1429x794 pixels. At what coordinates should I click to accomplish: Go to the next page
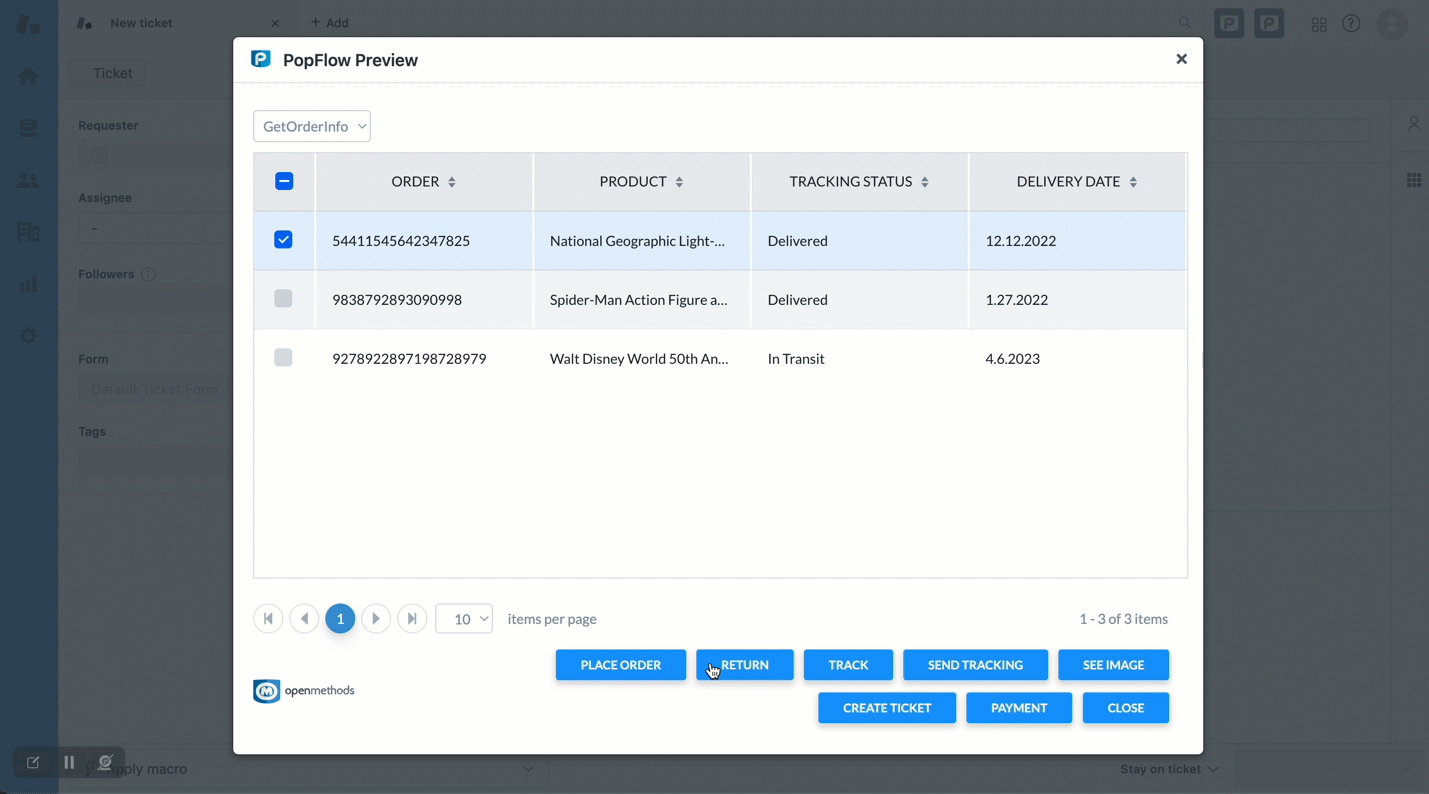pos(376,619)
